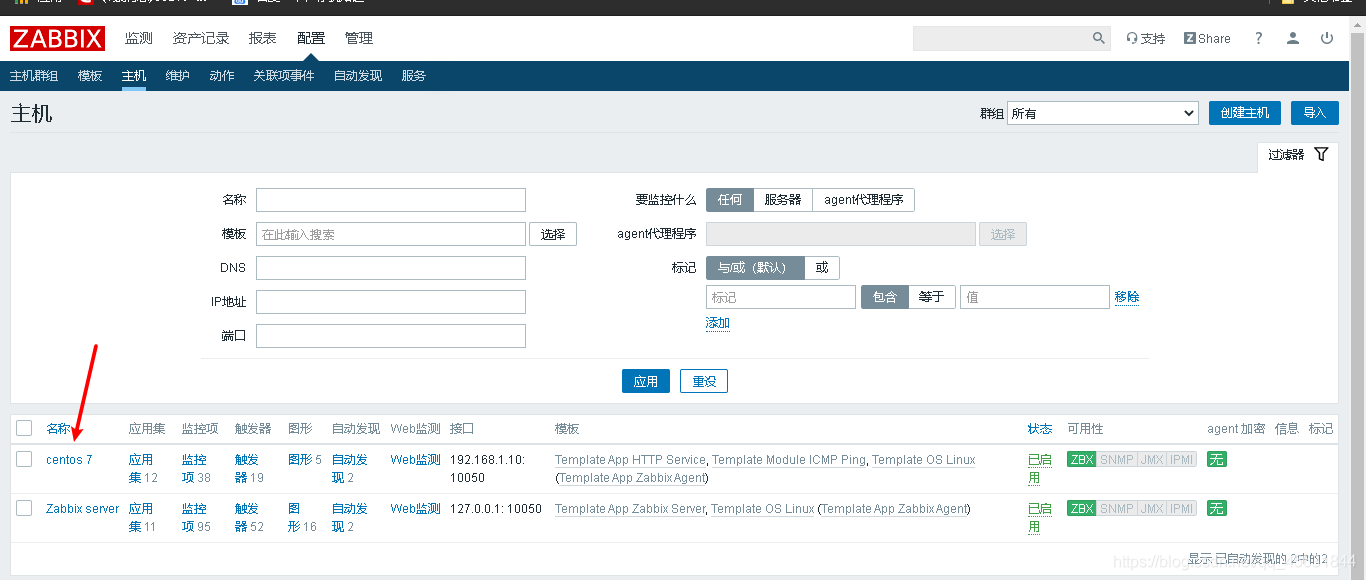Screen dimensions: 1366x580
Task: Go to 模板 submenu
Action: coord(90,76)
